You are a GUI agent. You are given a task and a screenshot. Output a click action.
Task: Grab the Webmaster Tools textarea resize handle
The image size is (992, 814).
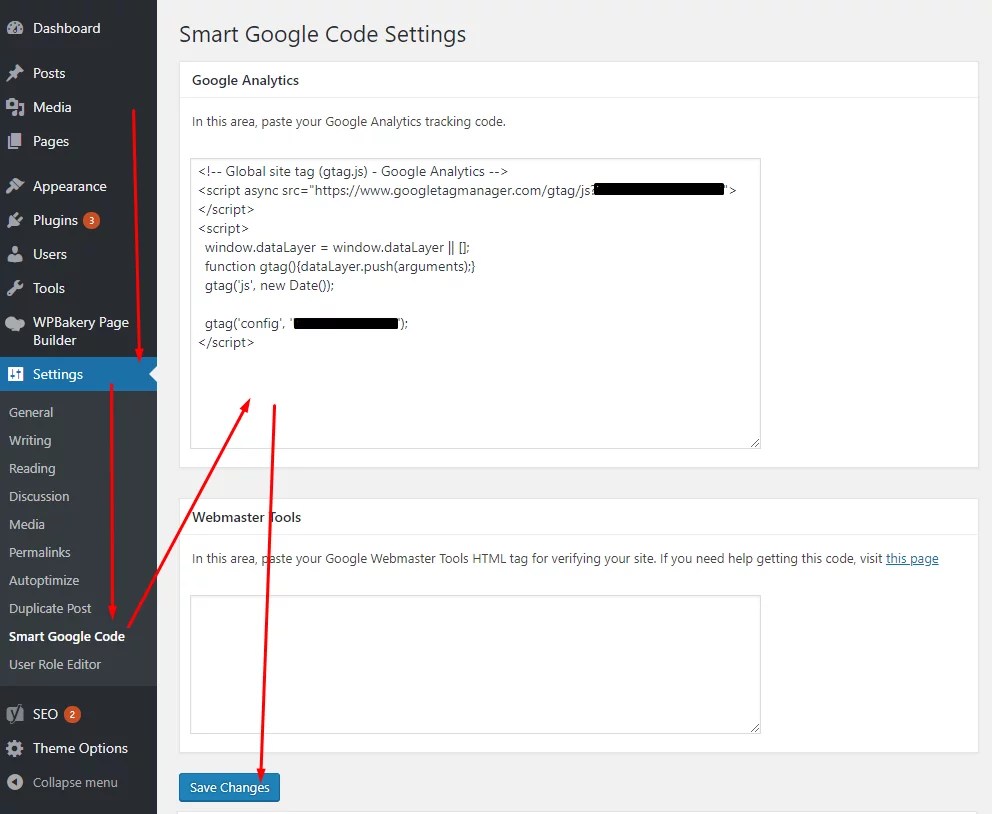click(x=755, y=728)
